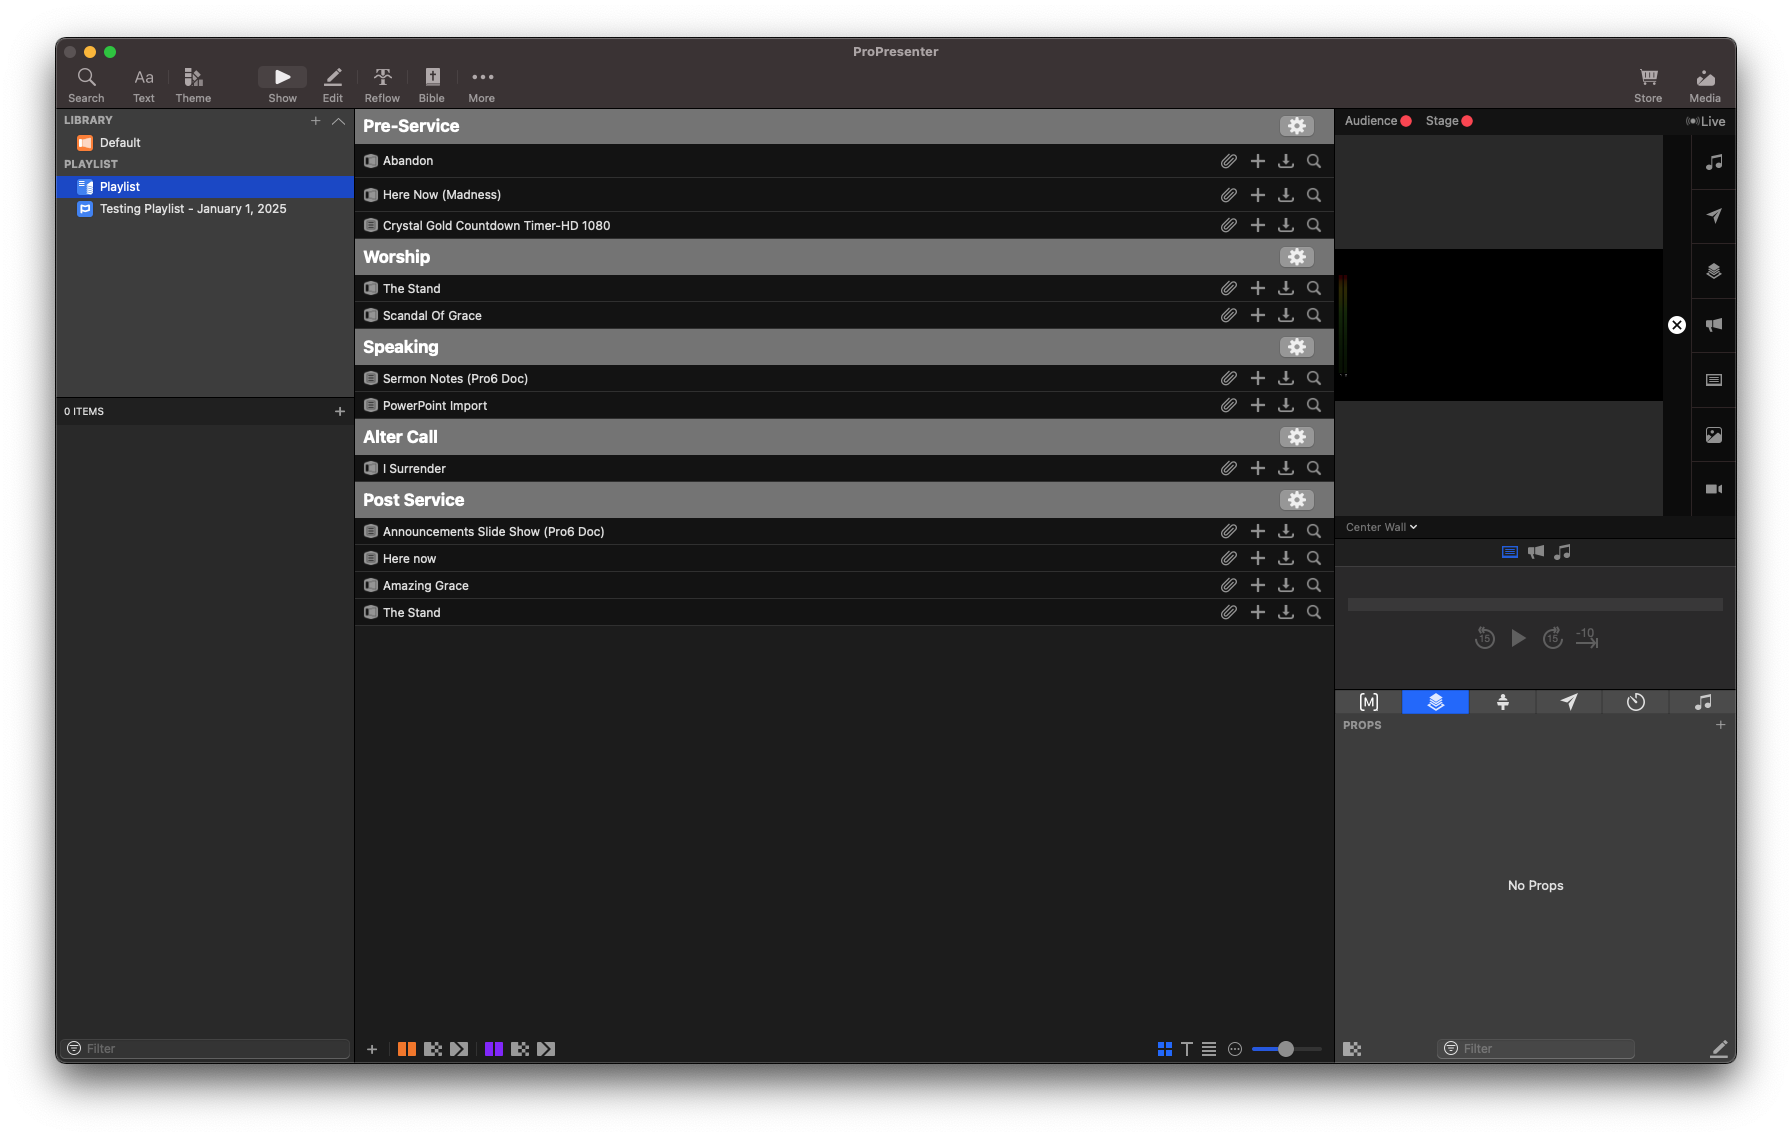
Task: Clear the video input layer (camera icon)
Action: pyautogui.click(x=1714, y=489)
